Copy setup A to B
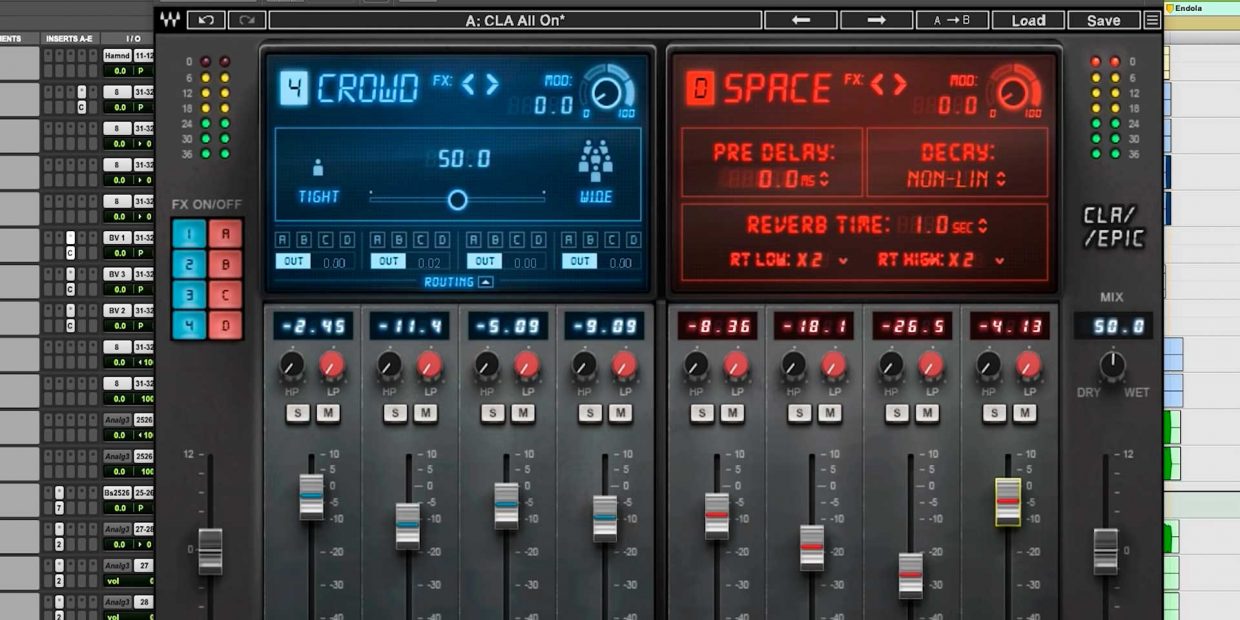Viewport: 1240px width, 620px height. [952, 20]
